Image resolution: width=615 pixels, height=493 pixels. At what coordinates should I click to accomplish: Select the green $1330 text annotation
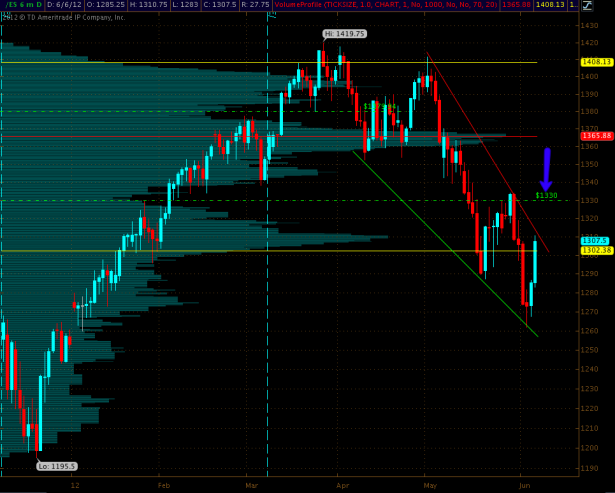point(546,195)
